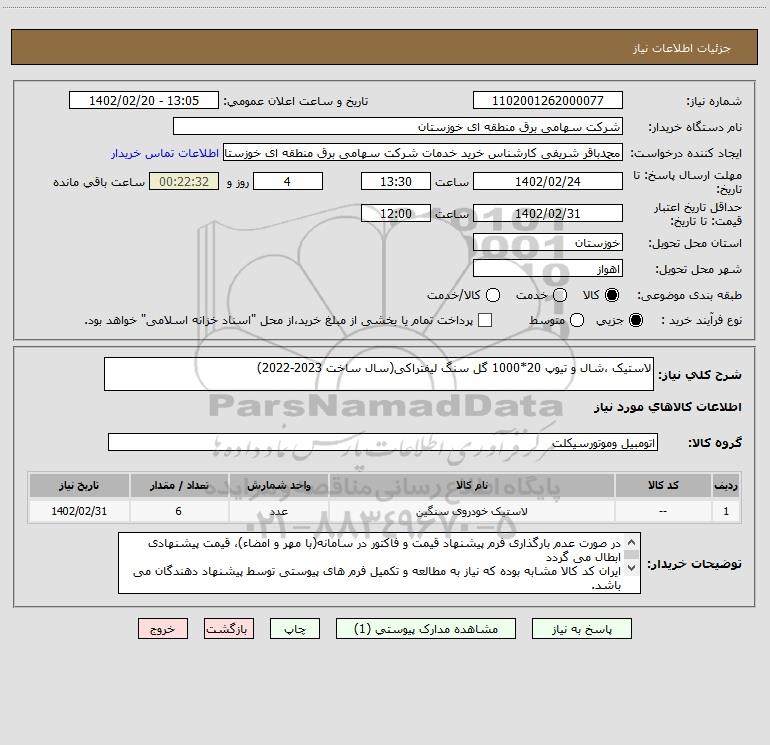770x745 pixels.
Task: Click the بازگشت back button
Action: click(229, 629)
